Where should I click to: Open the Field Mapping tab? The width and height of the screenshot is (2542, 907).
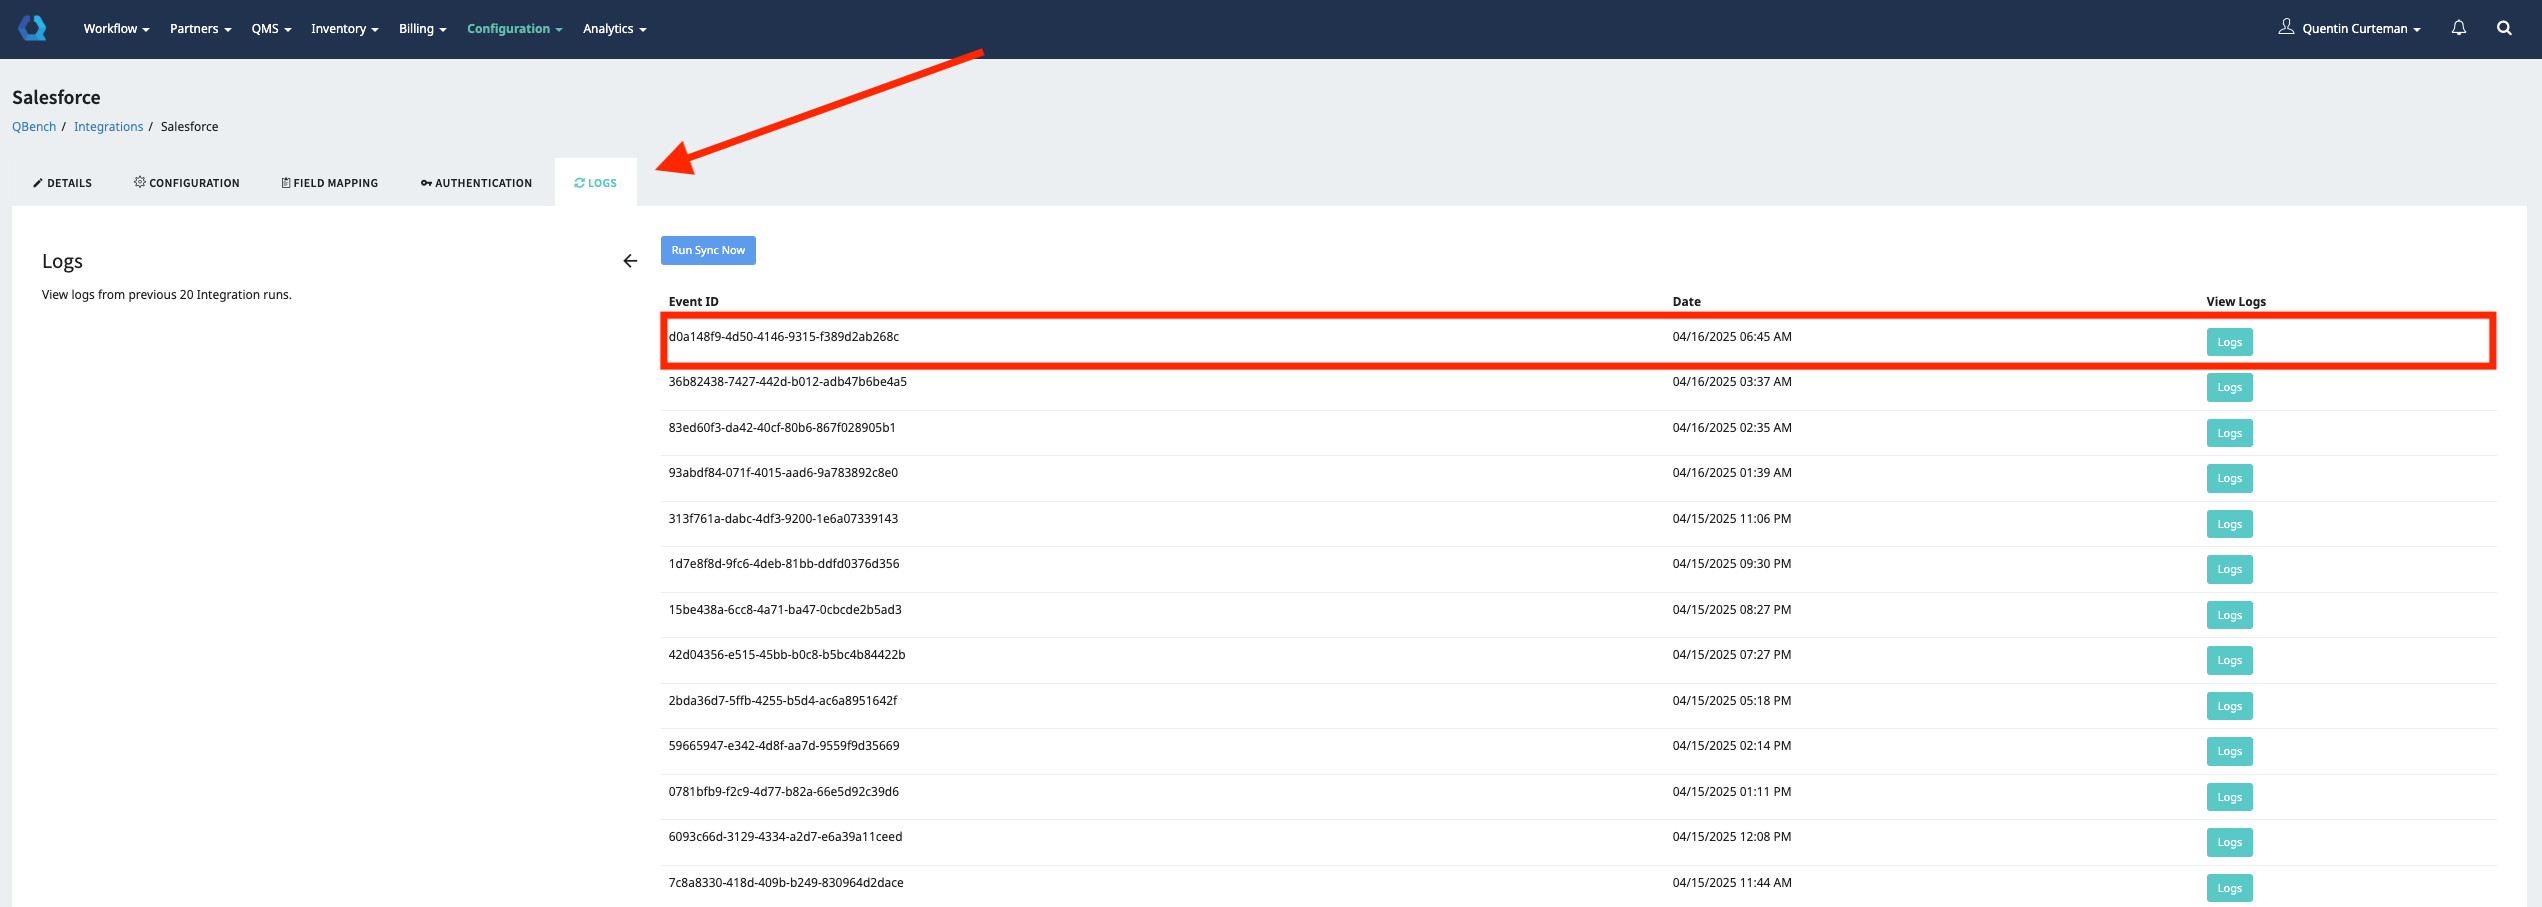(x=330, y=183)
